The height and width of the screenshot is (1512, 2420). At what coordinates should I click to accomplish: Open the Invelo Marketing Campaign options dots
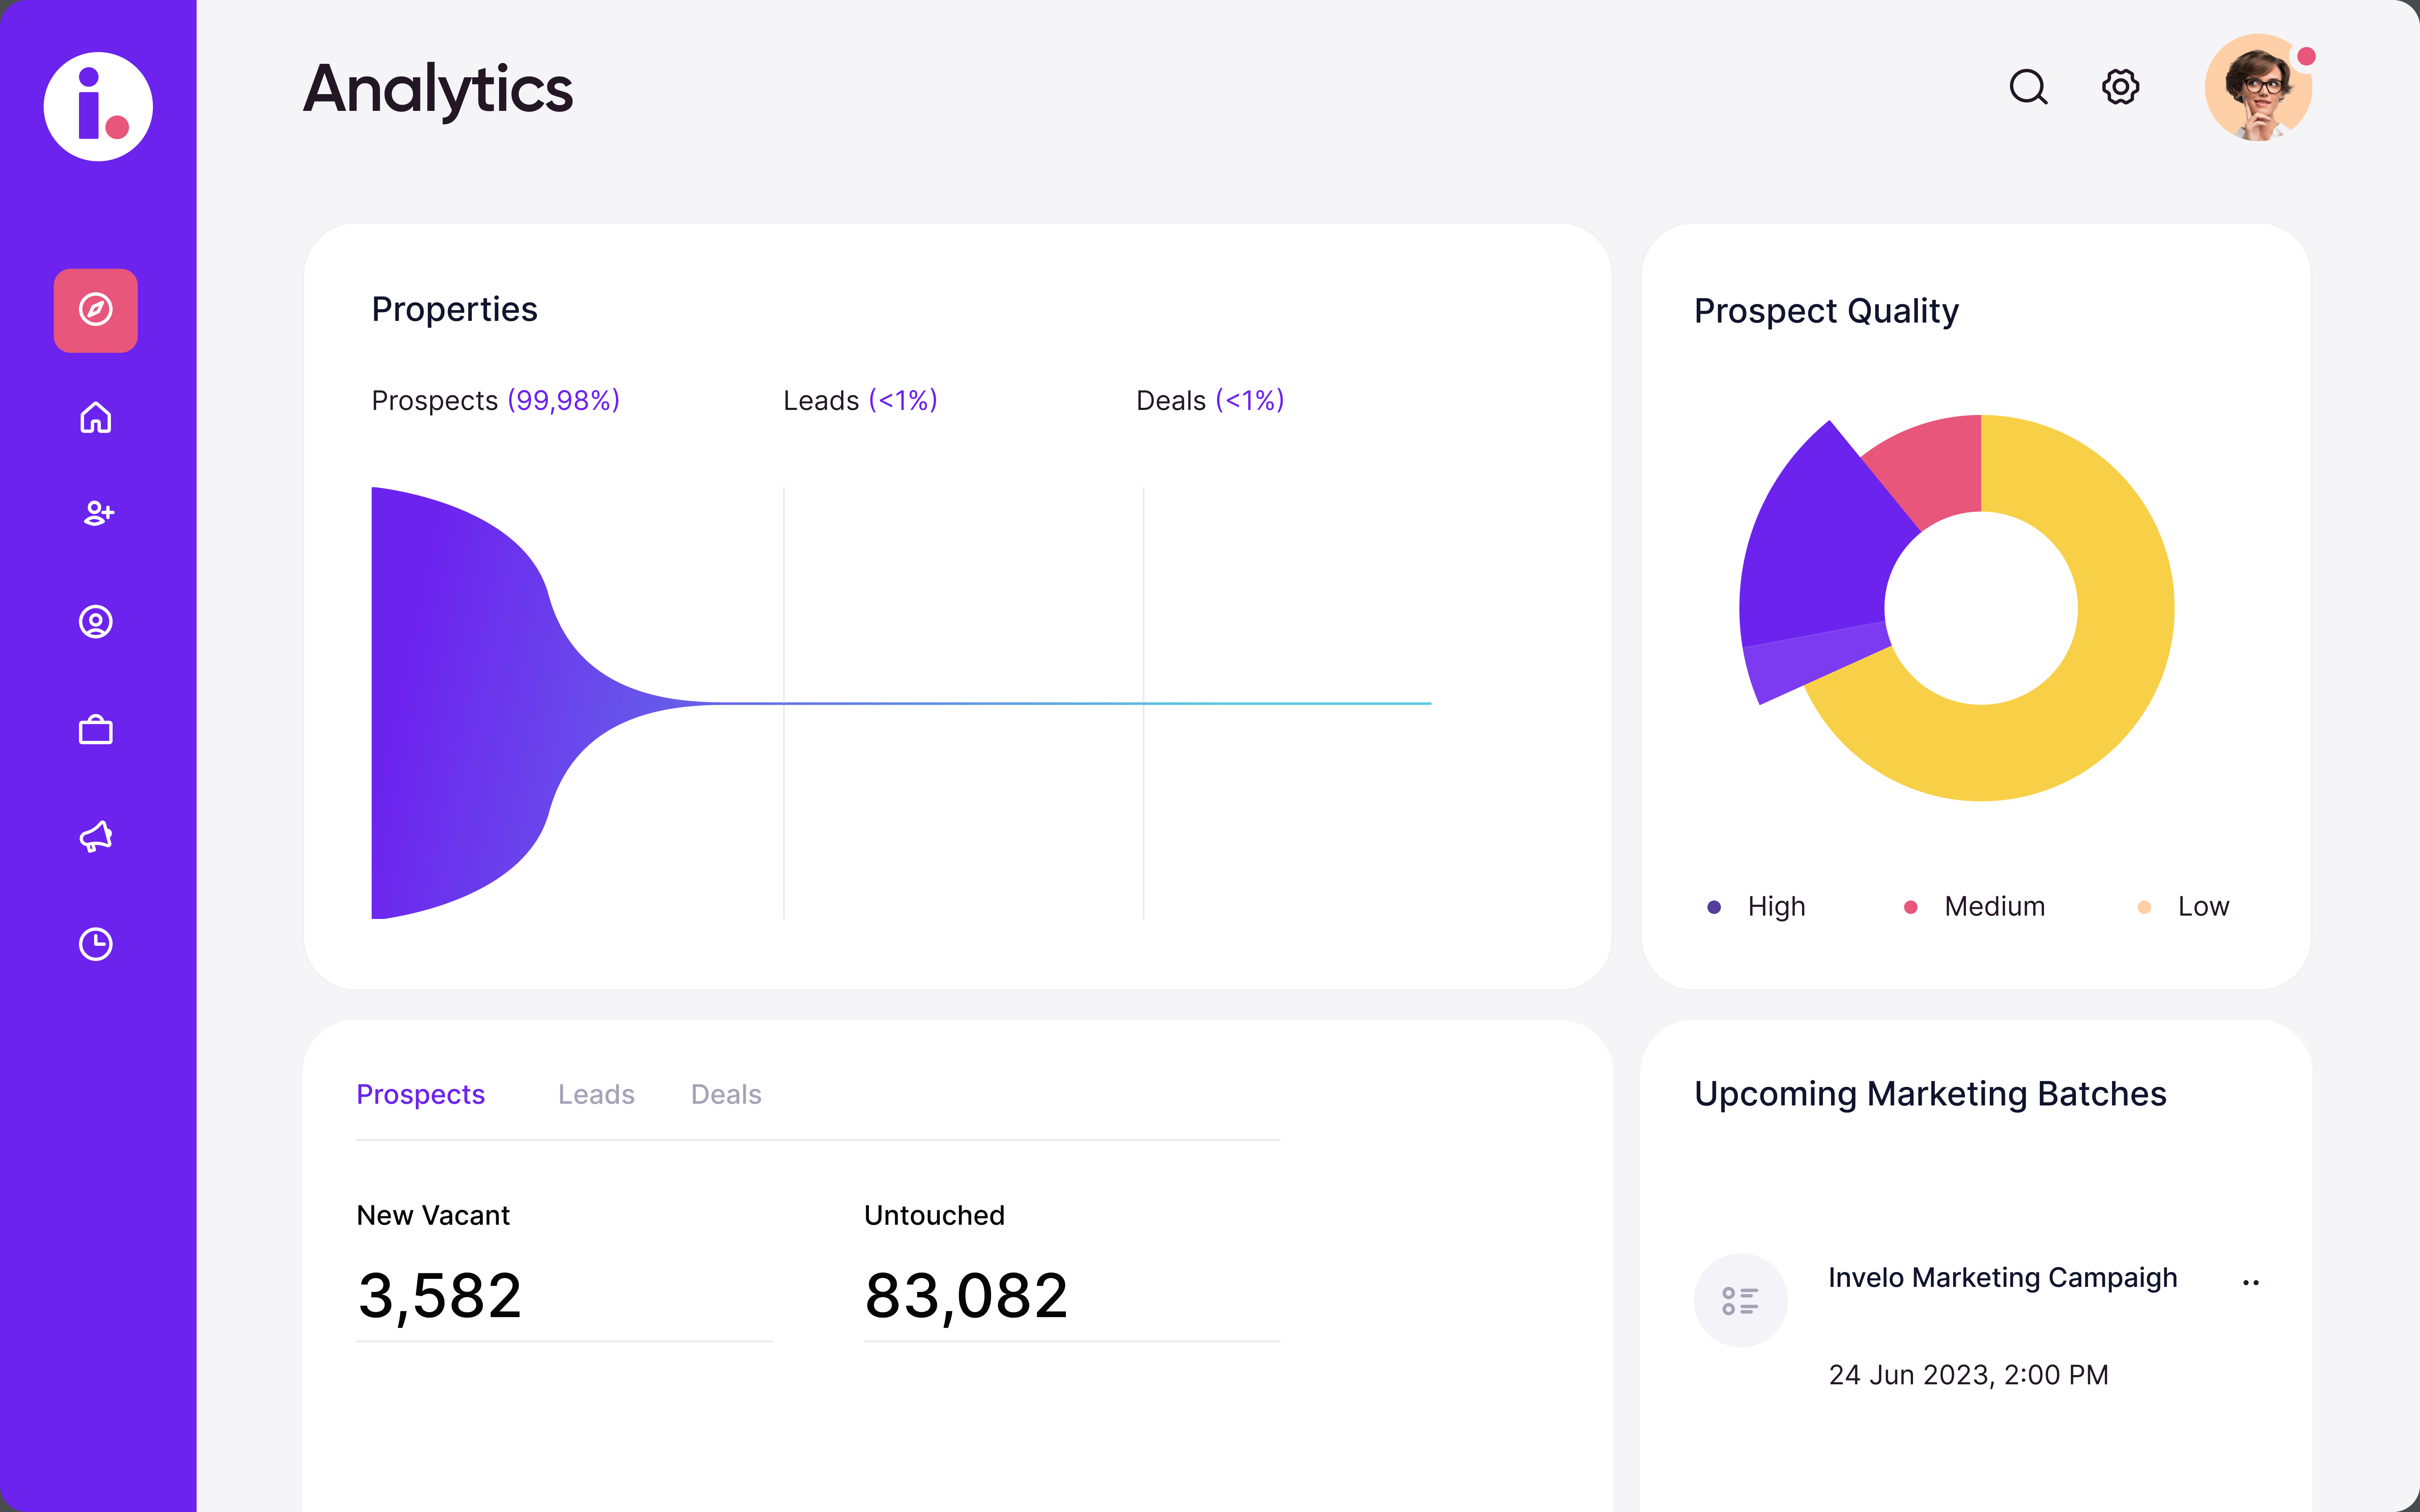(x=2251, y=1282)
